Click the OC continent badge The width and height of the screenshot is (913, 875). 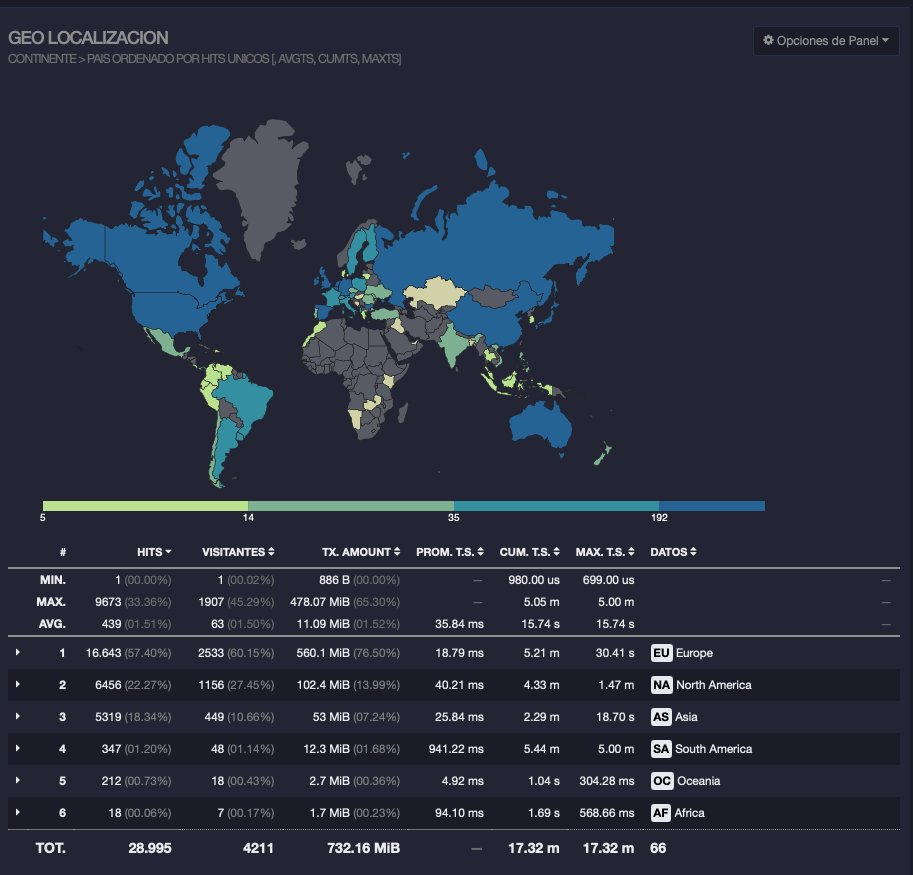(x=662, y=781)
